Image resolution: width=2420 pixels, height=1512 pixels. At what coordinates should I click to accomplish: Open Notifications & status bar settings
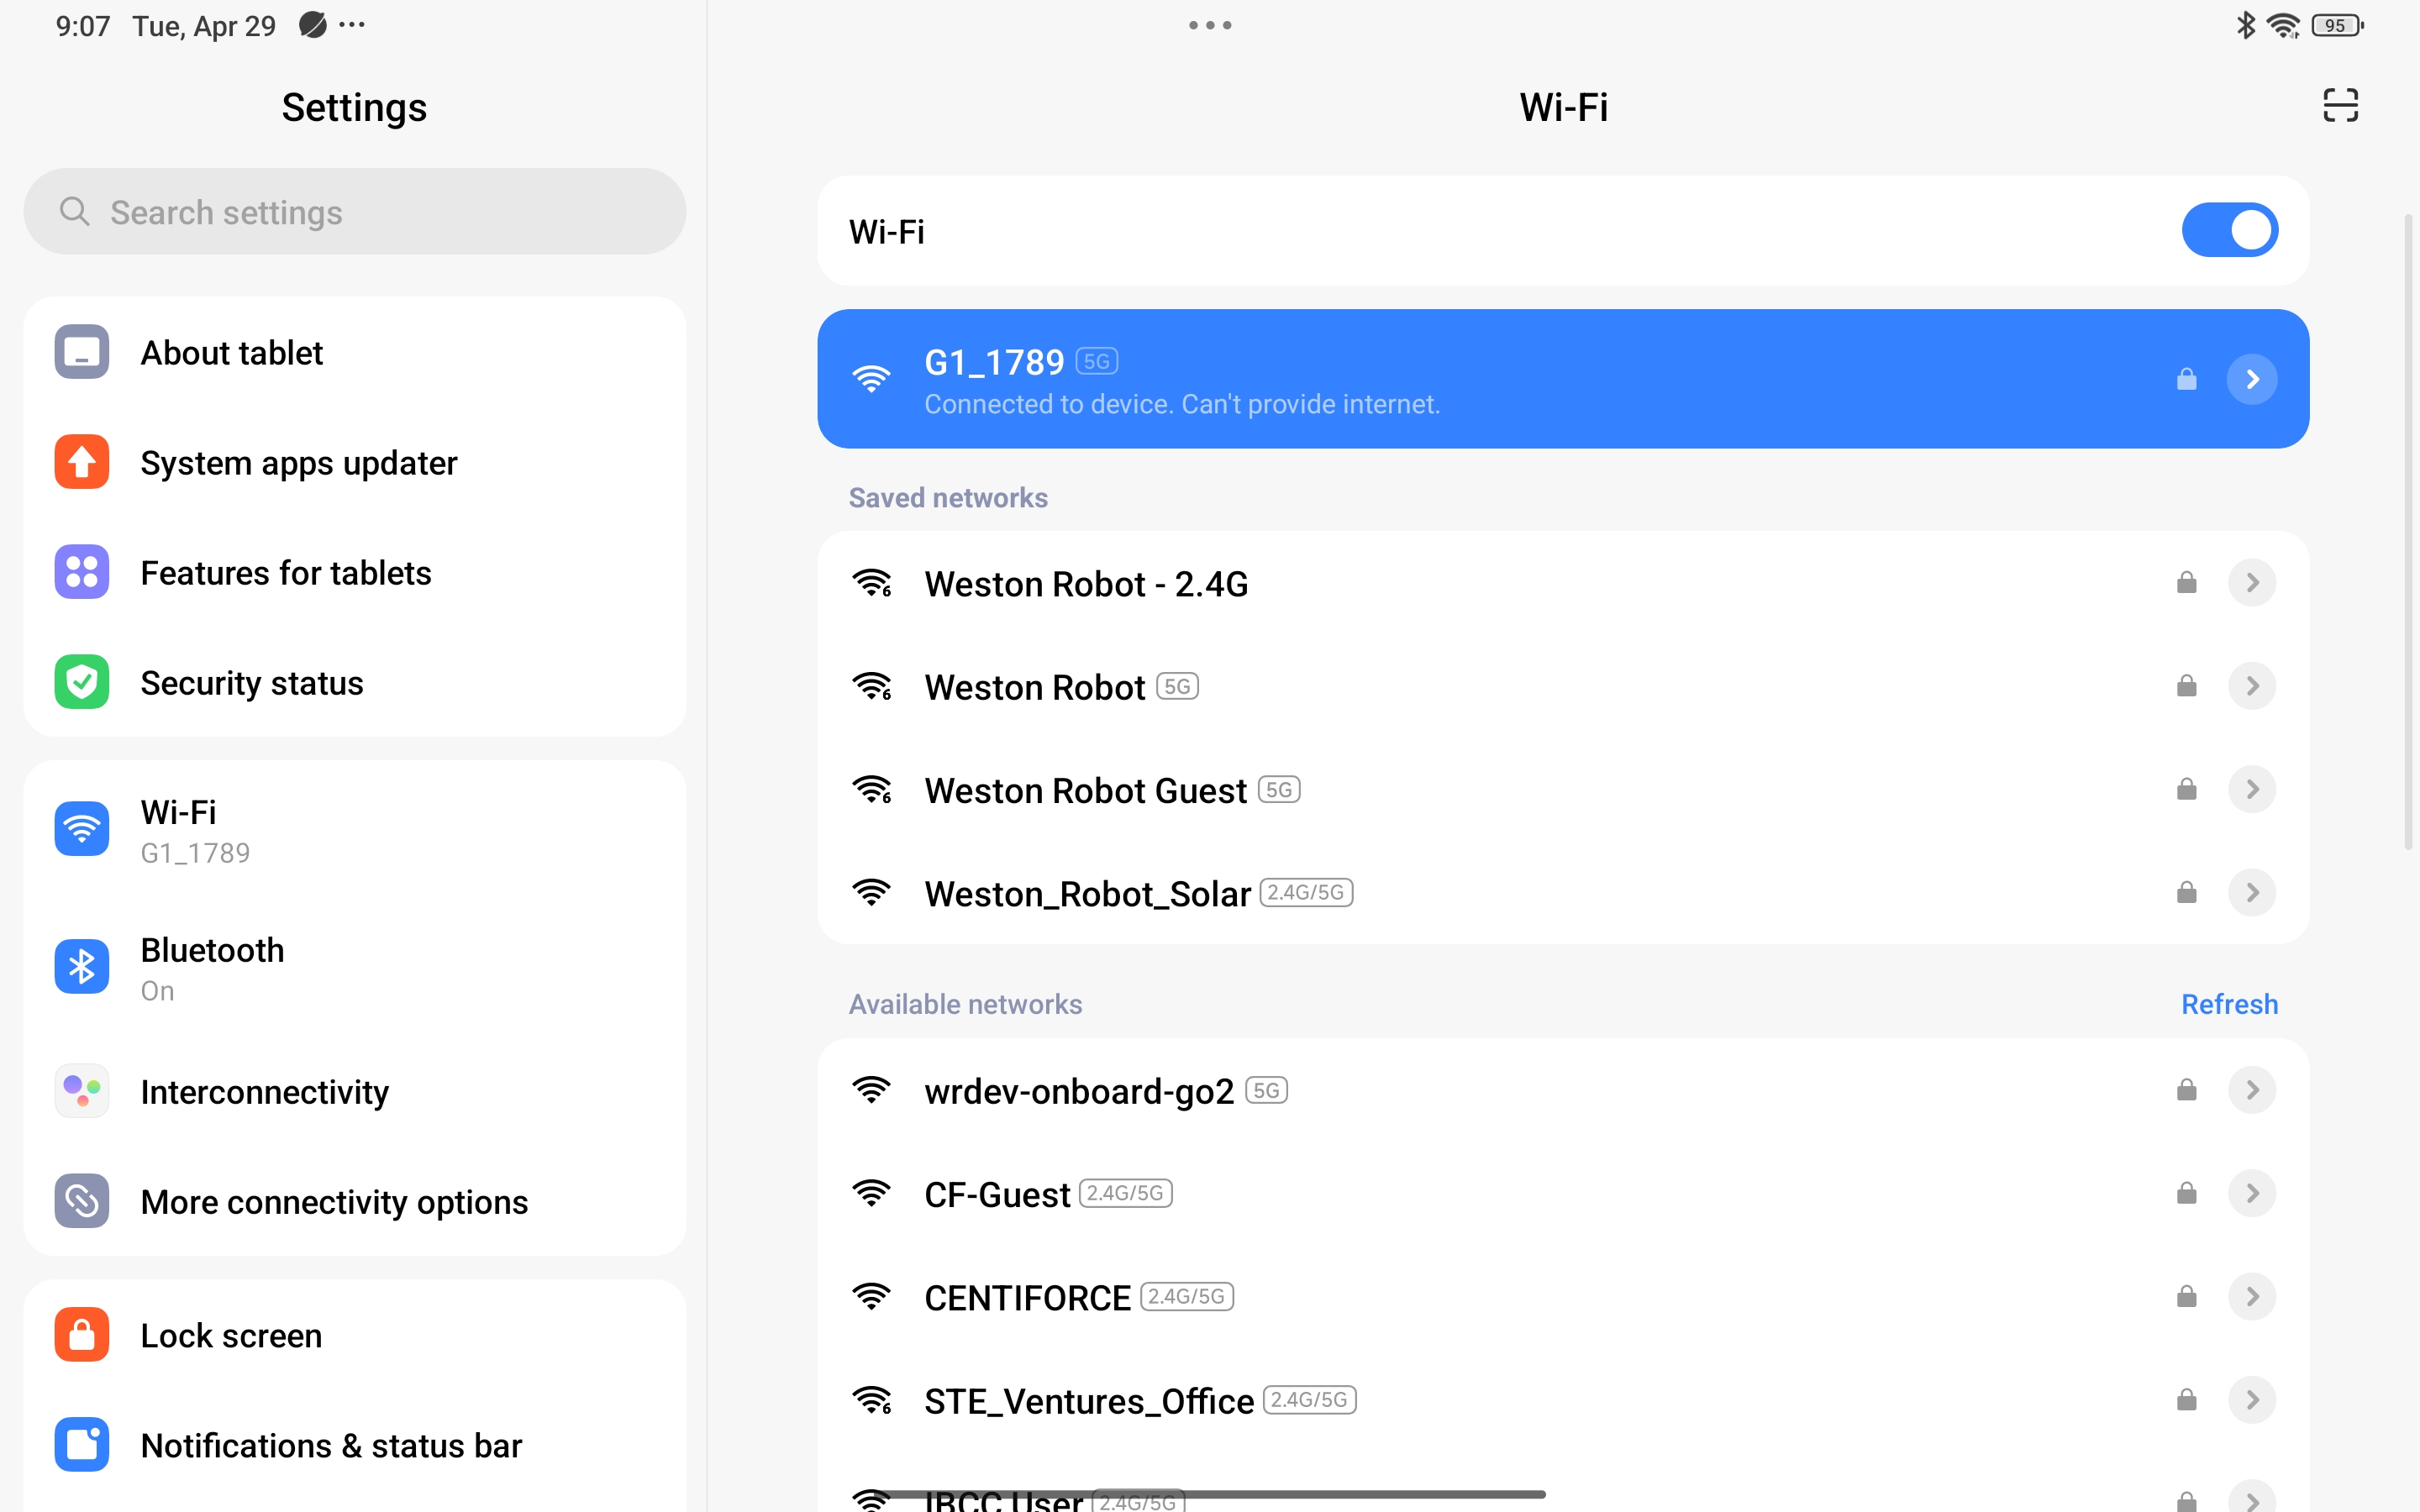[x=355, y=1445]
